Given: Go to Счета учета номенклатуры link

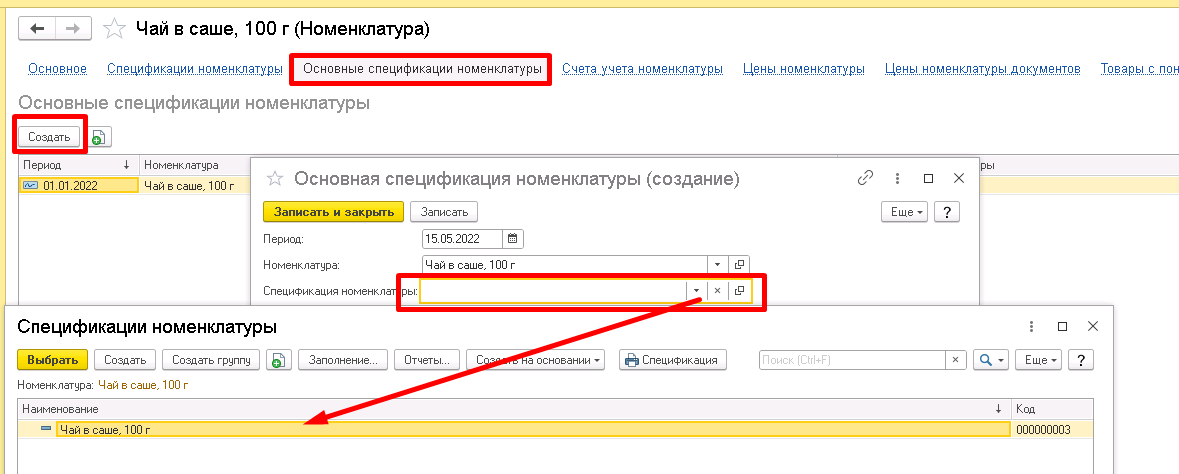Looking at the screenshot, I should tap(642, 69).
